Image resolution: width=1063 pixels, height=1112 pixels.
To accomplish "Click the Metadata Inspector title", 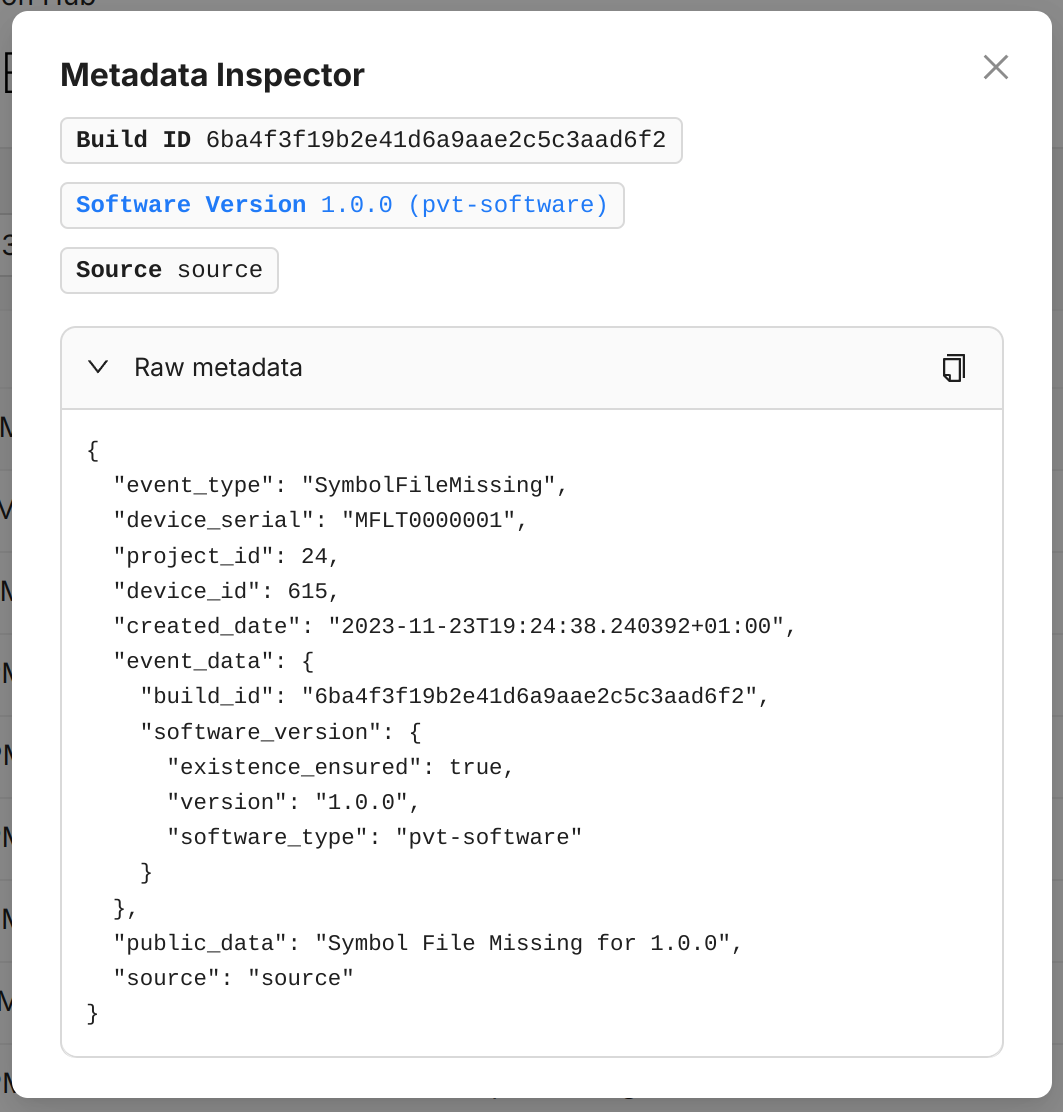I will (212, 75).
